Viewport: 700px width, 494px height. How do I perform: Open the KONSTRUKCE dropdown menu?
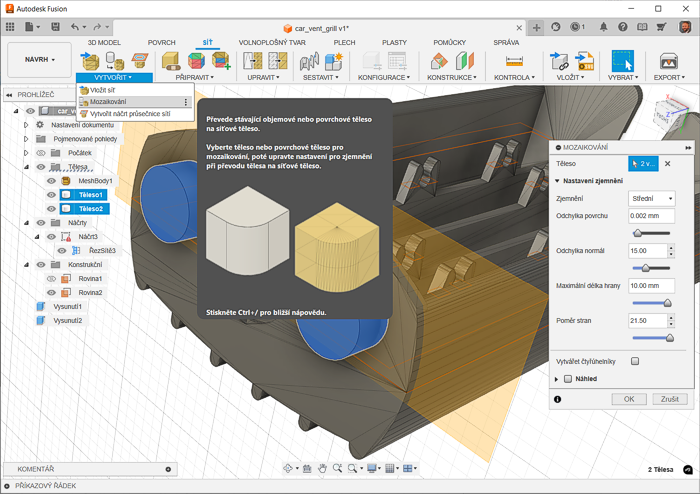[x=452, y=77]
